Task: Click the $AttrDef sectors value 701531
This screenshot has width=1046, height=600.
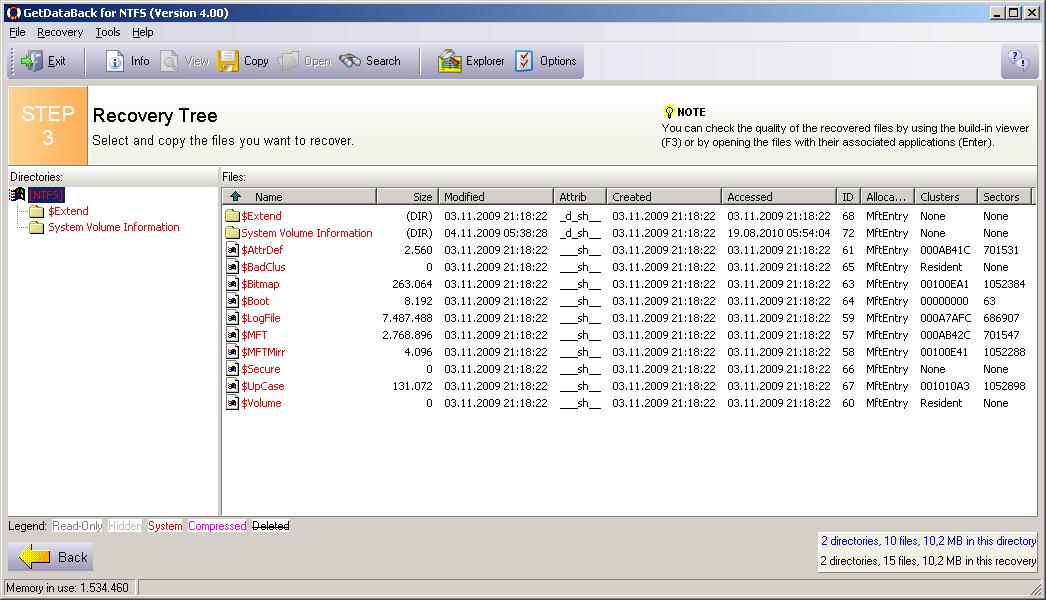Action: pyautogui.click(x=1001, y=250)
